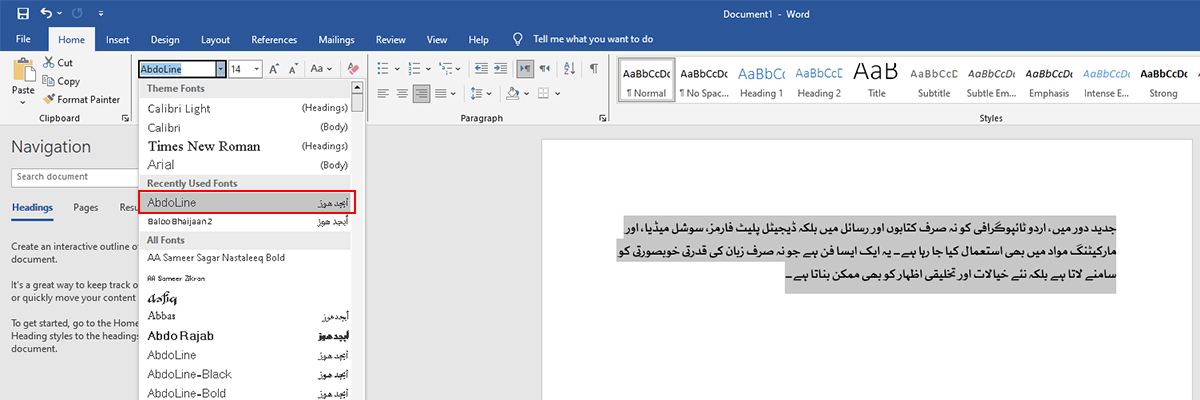Switch to the Insert tab
Viewport: 1200px width, 400px height.
pos(117,39)
